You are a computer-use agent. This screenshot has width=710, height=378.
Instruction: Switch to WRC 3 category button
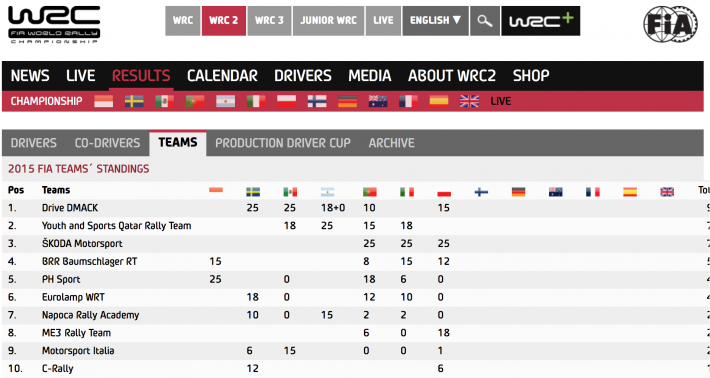tap(269, 21)
